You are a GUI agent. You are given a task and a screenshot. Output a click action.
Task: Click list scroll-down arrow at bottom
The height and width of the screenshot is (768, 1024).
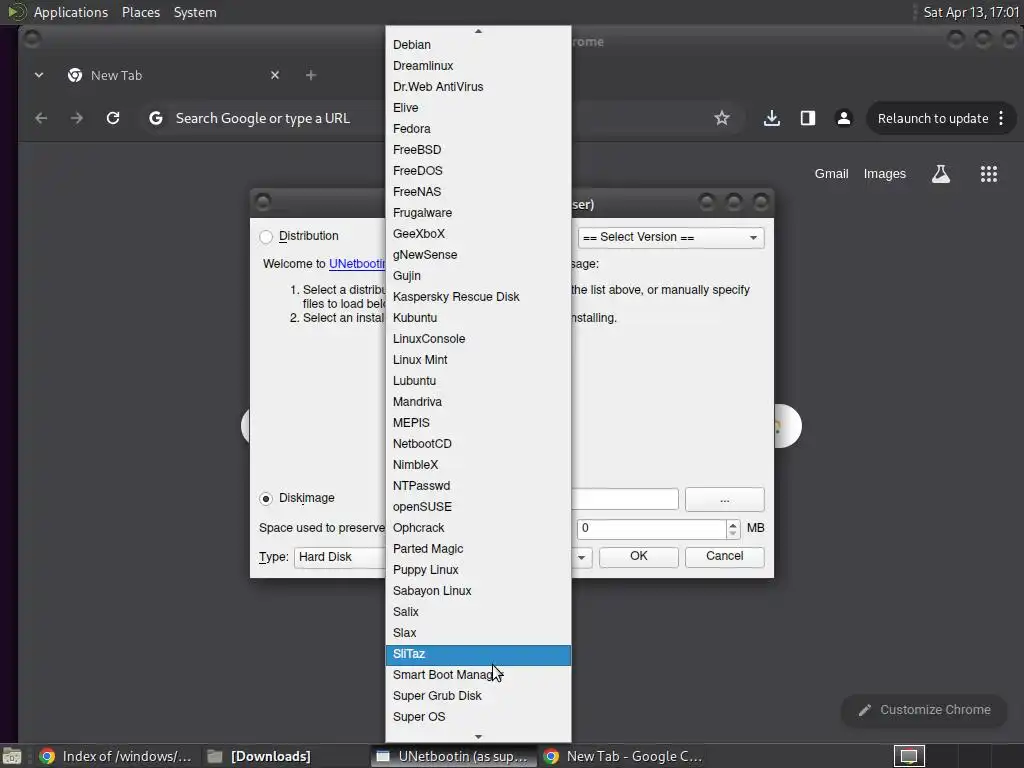[x=478, y=736]
